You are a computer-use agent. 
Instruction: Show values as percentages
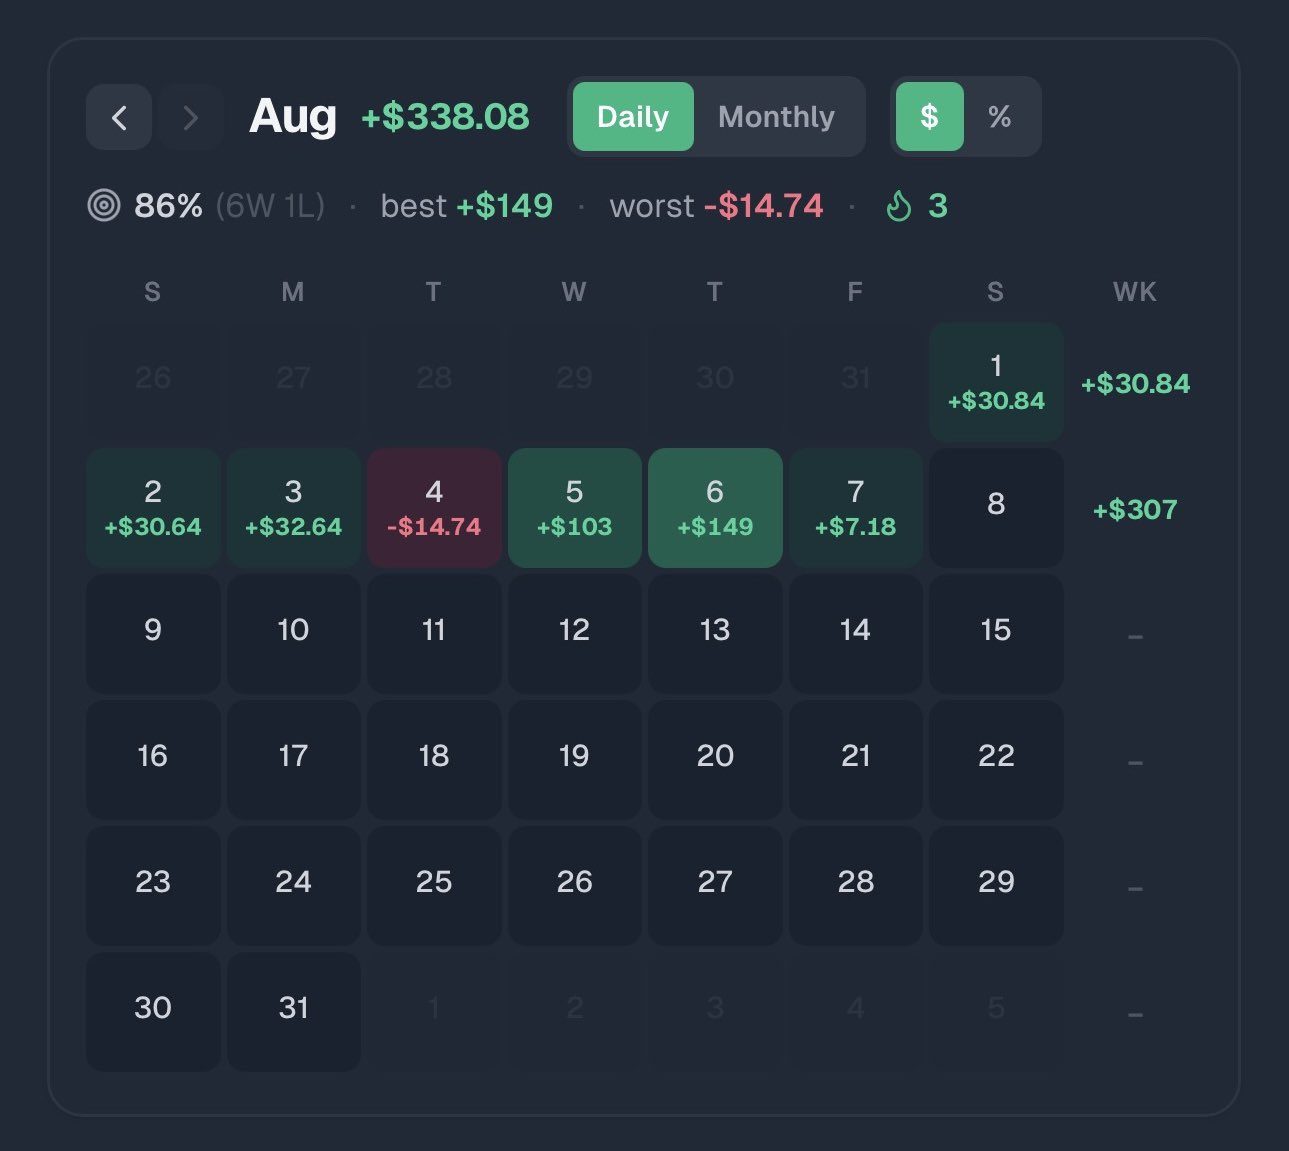[999, 117]
